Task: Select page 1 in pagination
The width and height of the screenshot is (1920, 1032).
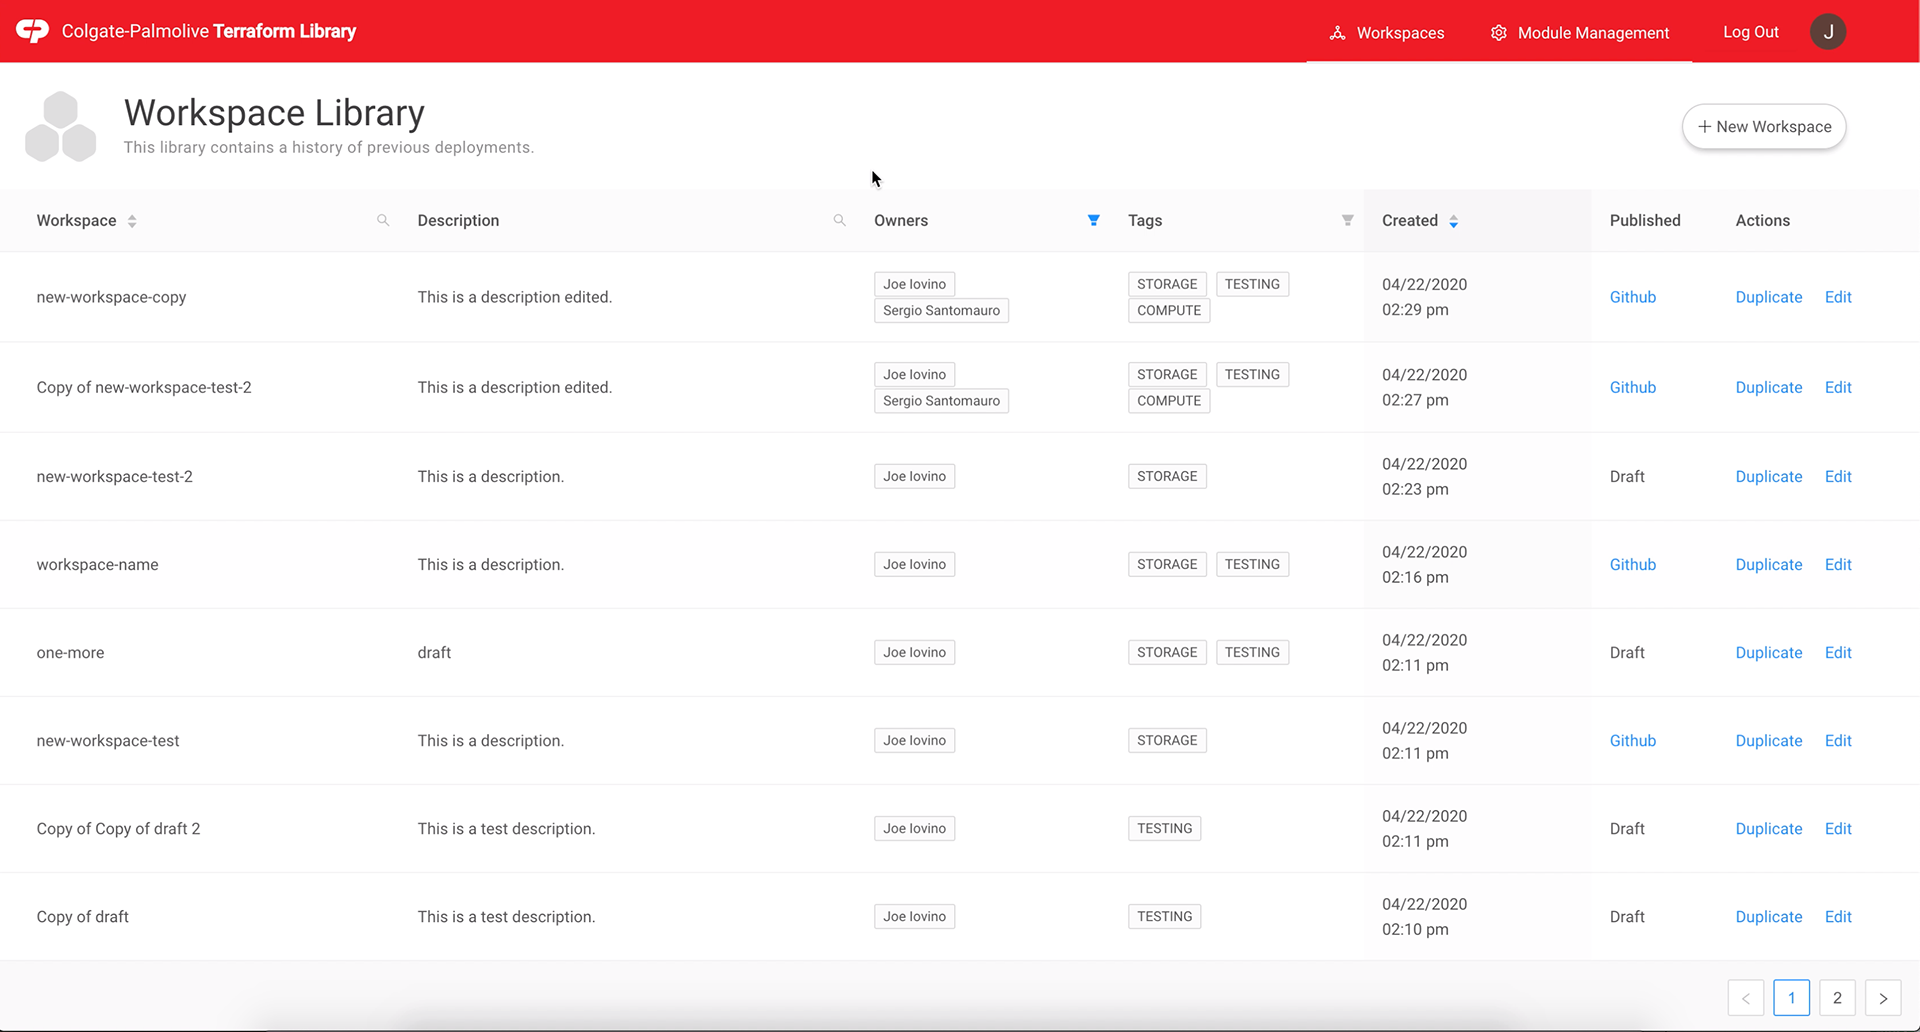Action: [x=1792, y=998]
